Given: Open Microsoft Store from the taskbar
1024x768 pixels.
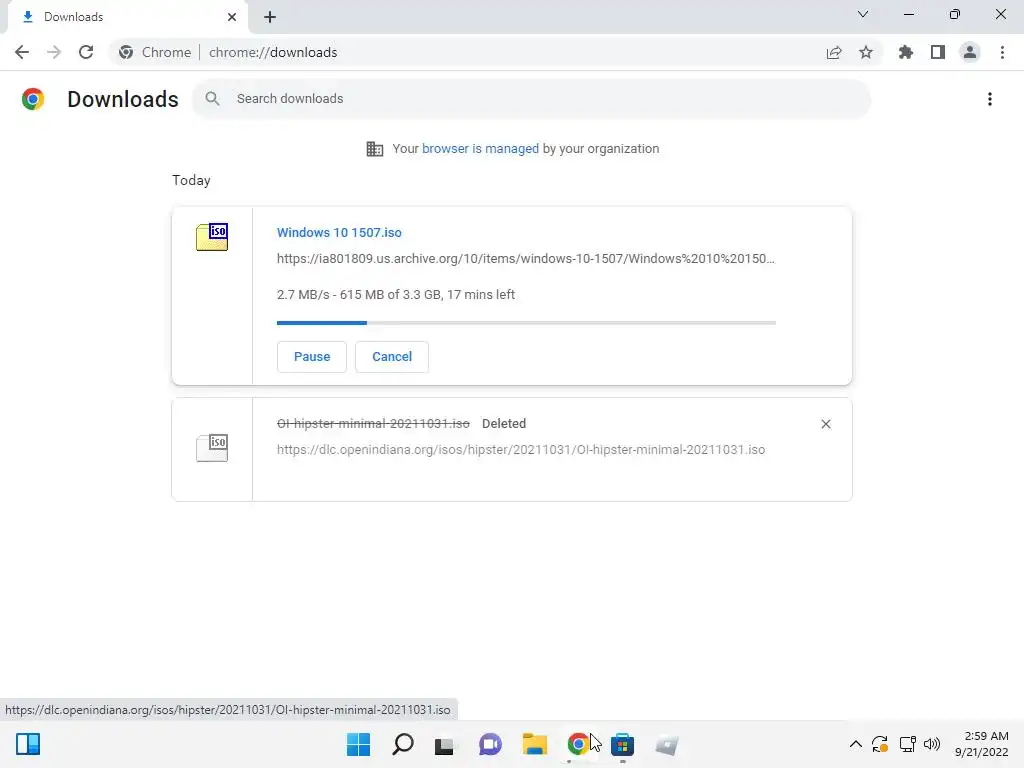Looking at the screenshot, I should [622, 744].
